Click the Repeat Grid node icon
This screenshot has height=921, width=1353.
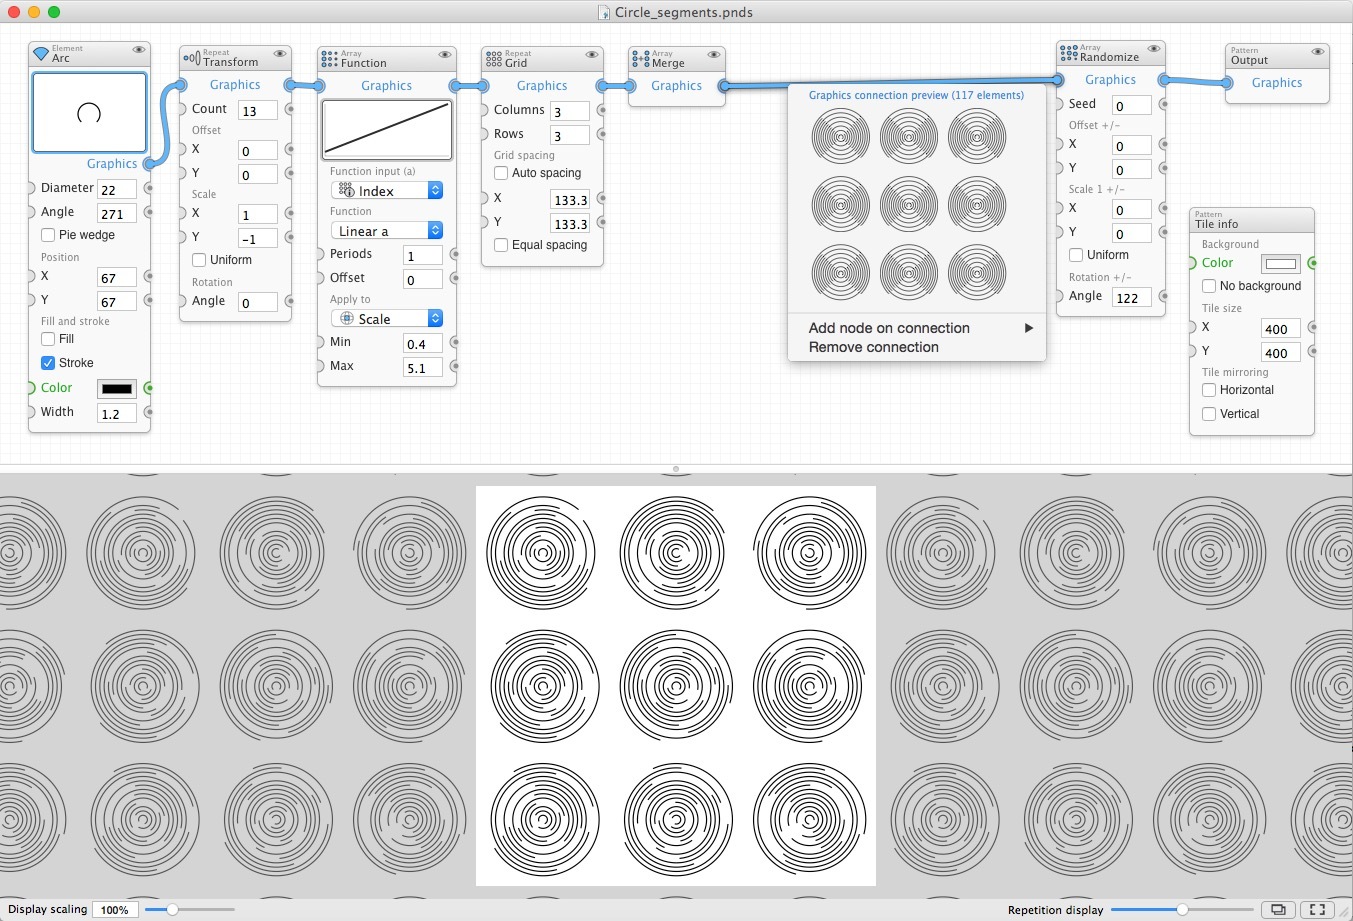(x=493, y=59)
